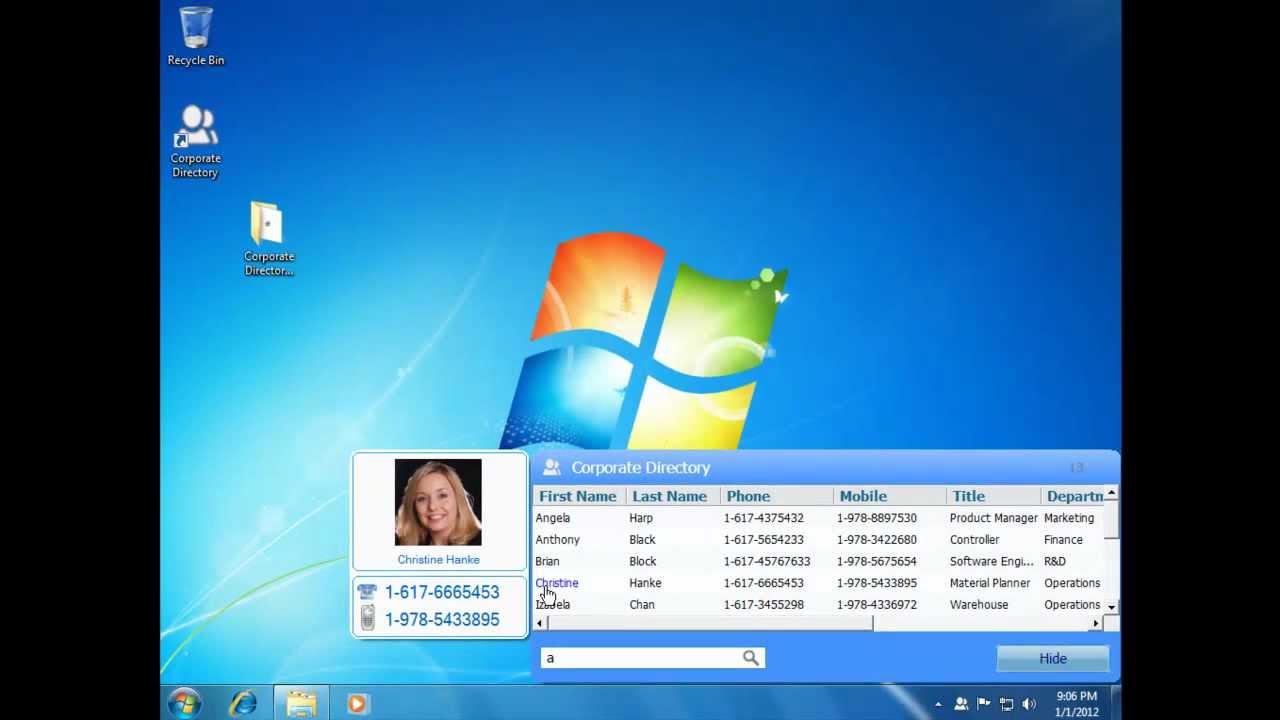Click the vertical scrollbar up arrow
The width and height of the screenshot is (1280, 720).
1111,494
